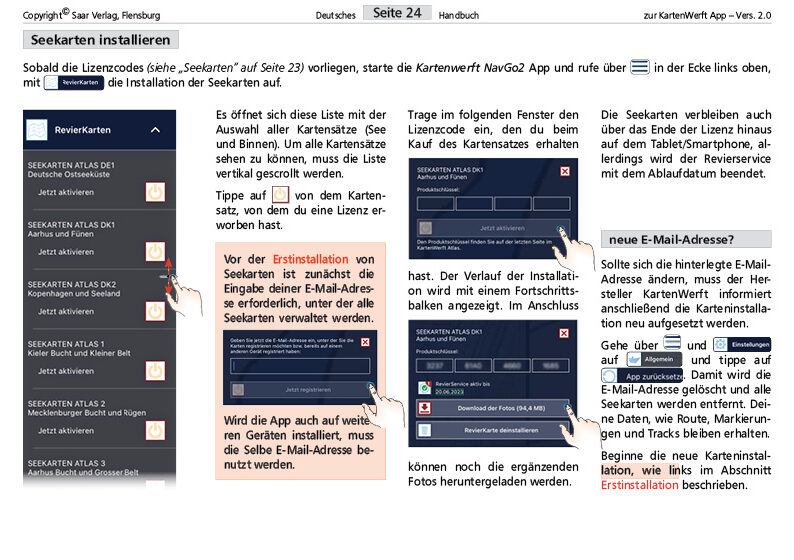Activate Seekarten Atlas DE1 with its power icon
The height and width of the screenshot is (560, 794).
click(155, 192)
